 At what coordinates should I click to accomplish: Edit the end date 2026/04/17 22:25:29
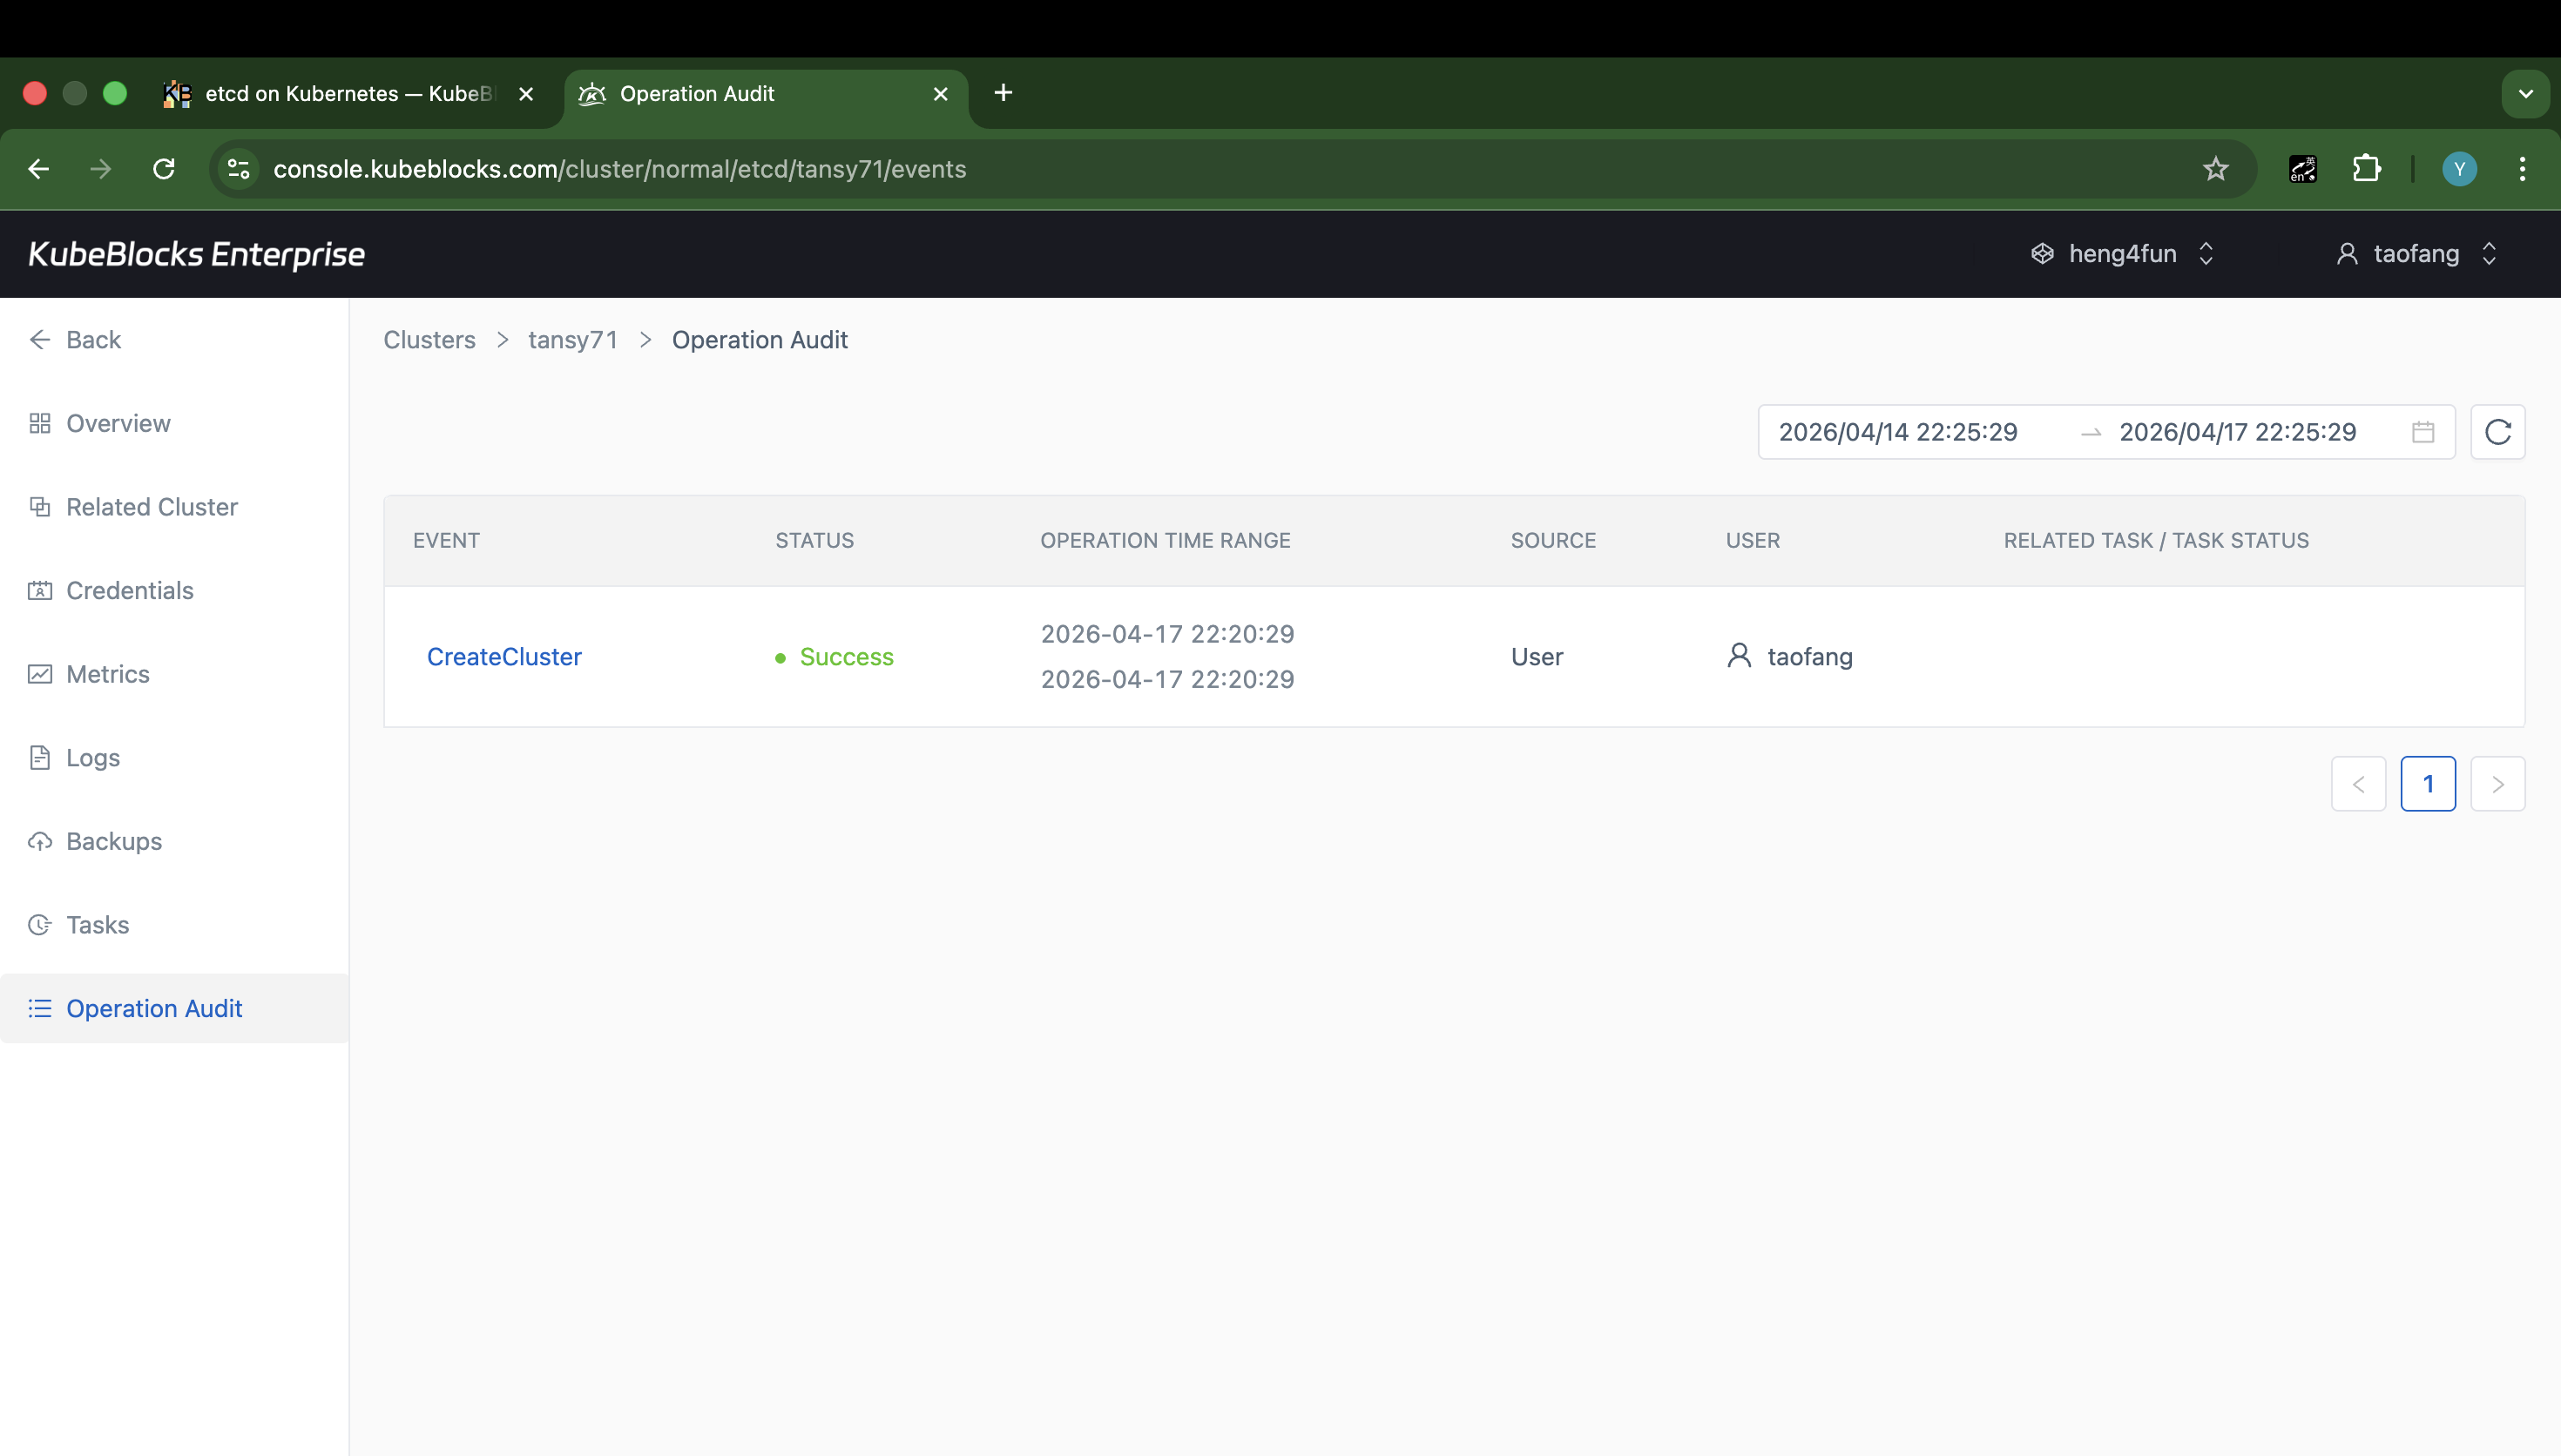(2238, 432)
